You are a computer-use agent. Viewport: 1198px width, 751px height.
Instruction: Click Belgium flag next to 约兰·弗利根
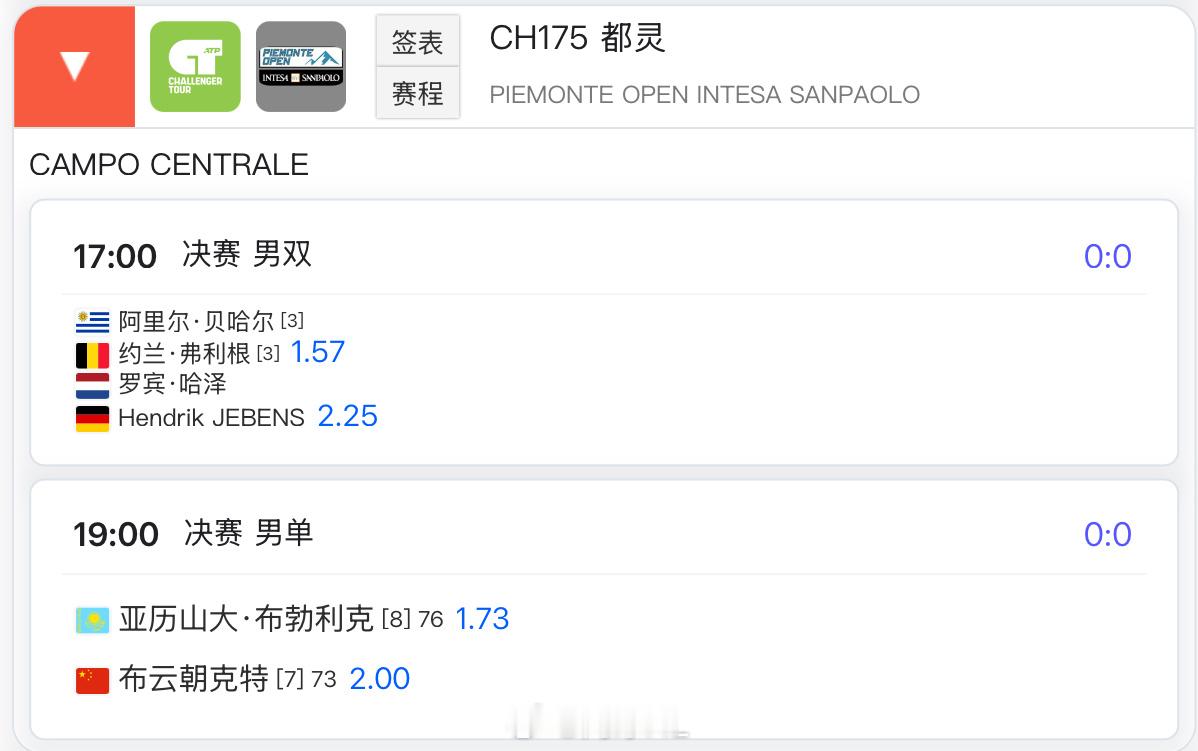(92, 355)
